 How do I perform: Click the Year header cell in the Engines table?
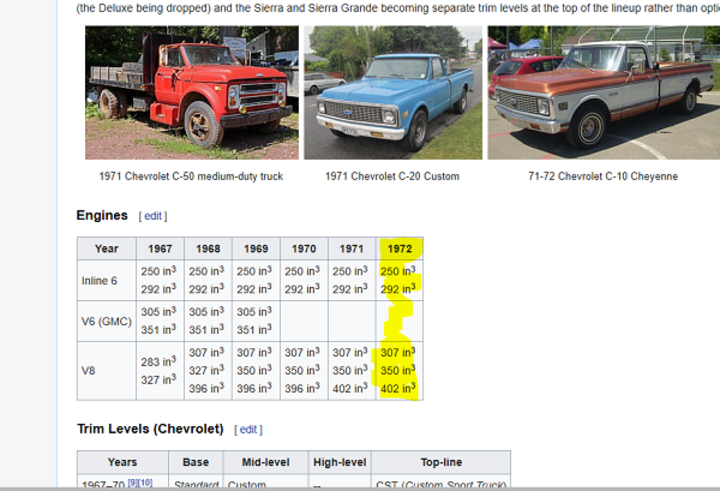pyautogui.click(x=107, y=249)
